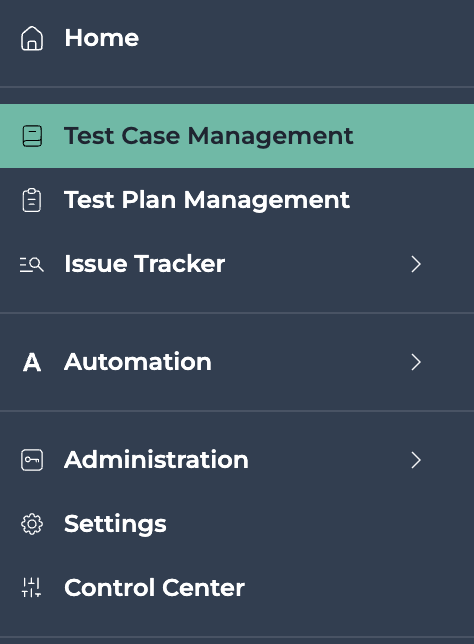474x644 pixels.
Task: Open Test Plan Management
Action: coord(207,200)
